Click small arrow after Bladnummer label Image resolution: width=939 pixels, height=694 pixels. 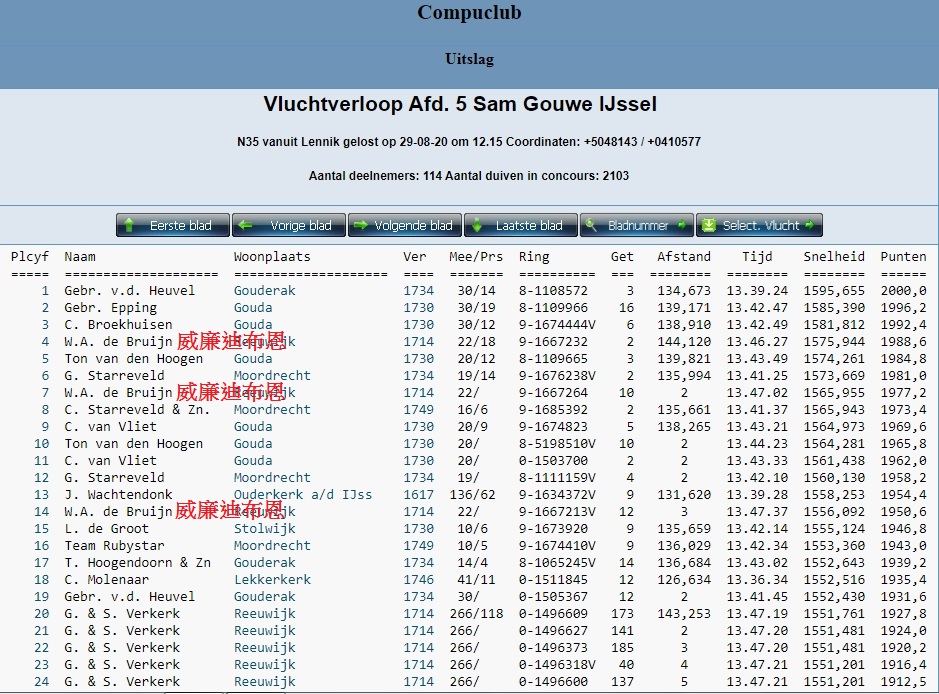[x=681, y=225]
